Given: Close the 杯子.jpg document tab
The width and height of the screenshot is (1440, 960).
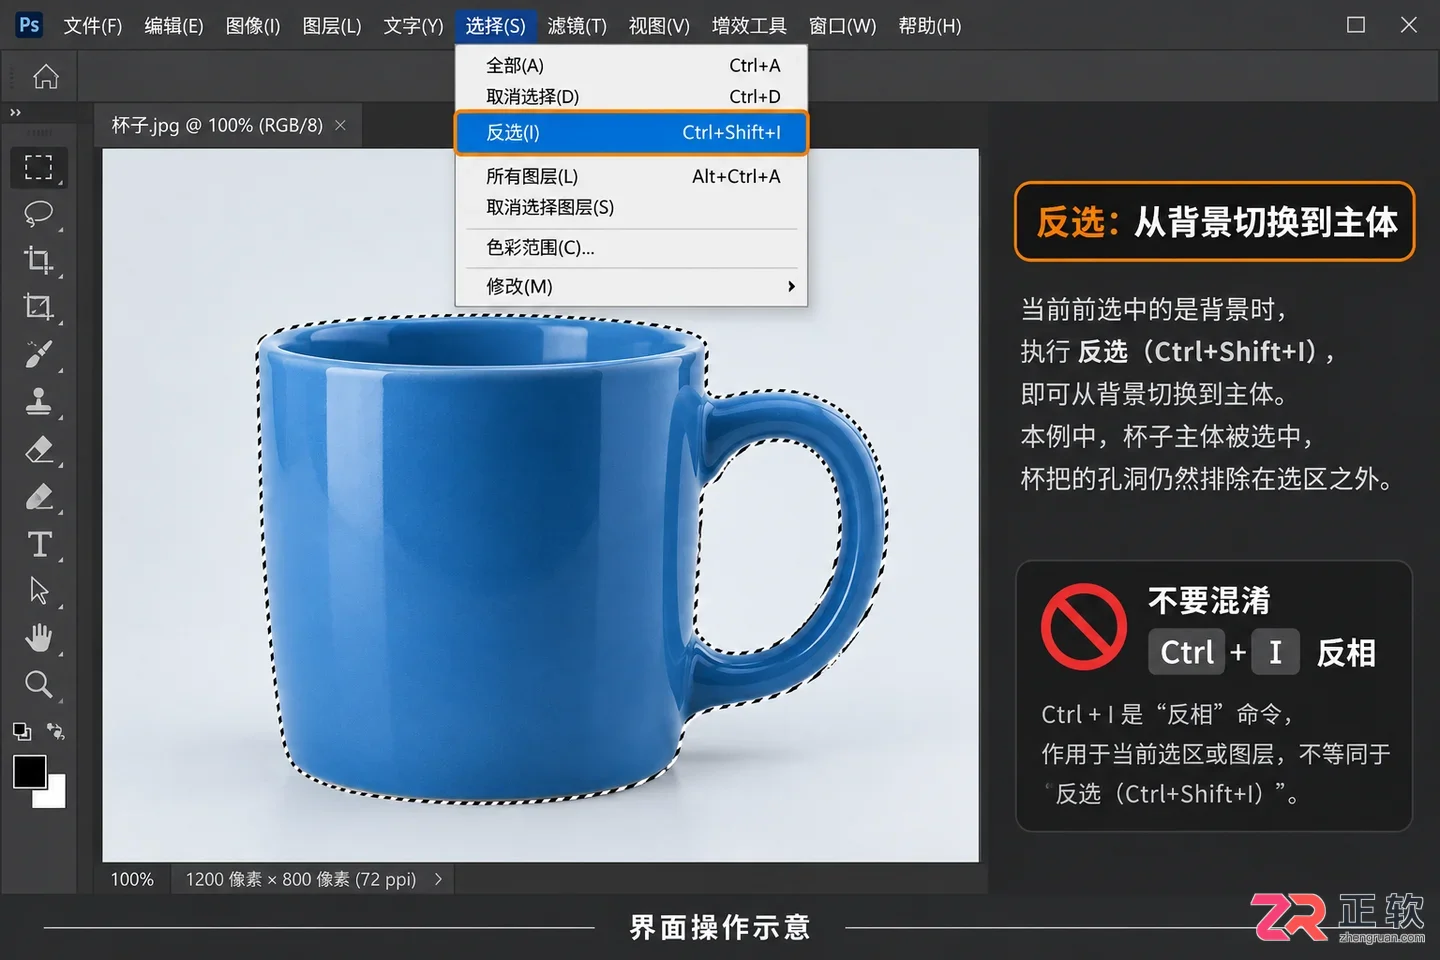Looking at the screenshot, I should point(340,126).
